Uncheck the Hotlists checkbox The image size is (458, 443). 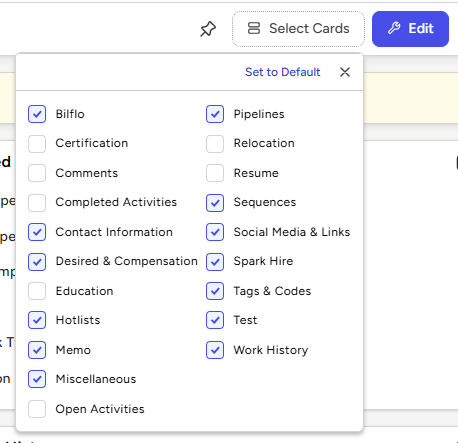point(37,320)
